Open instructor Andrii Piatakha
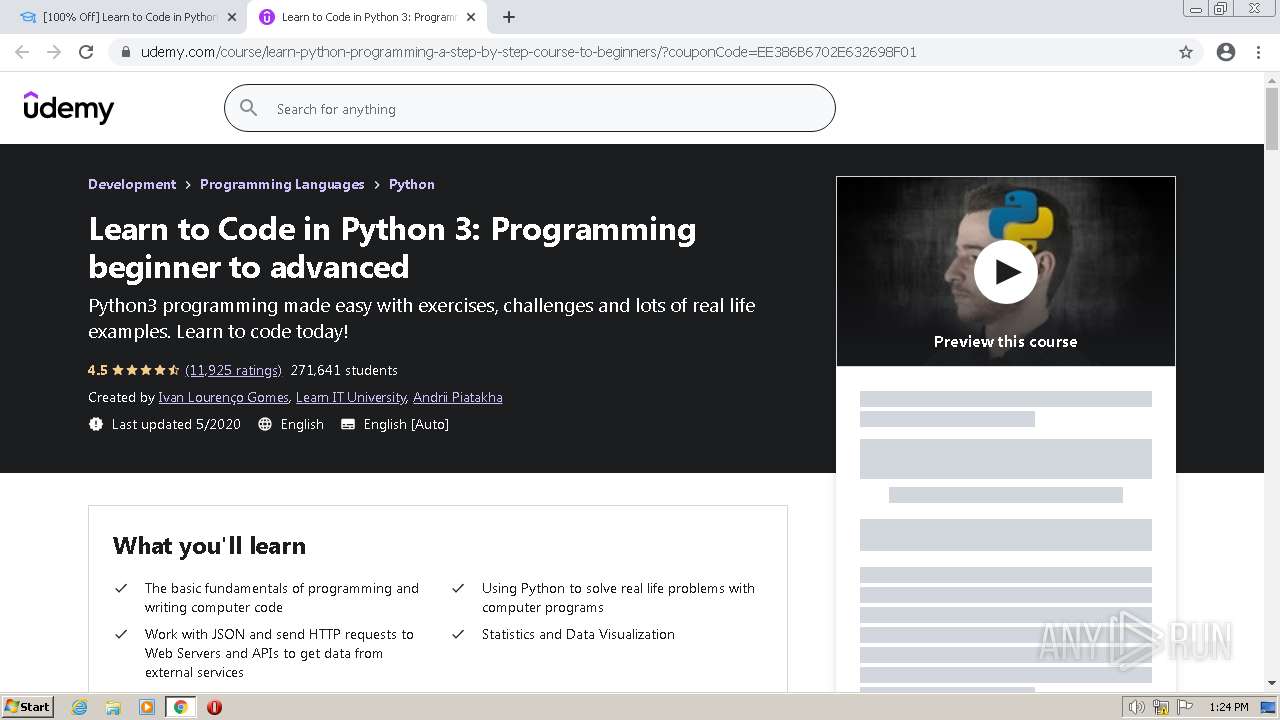The width and height of the screenshot is (1280, 720). tap(458, 397)
